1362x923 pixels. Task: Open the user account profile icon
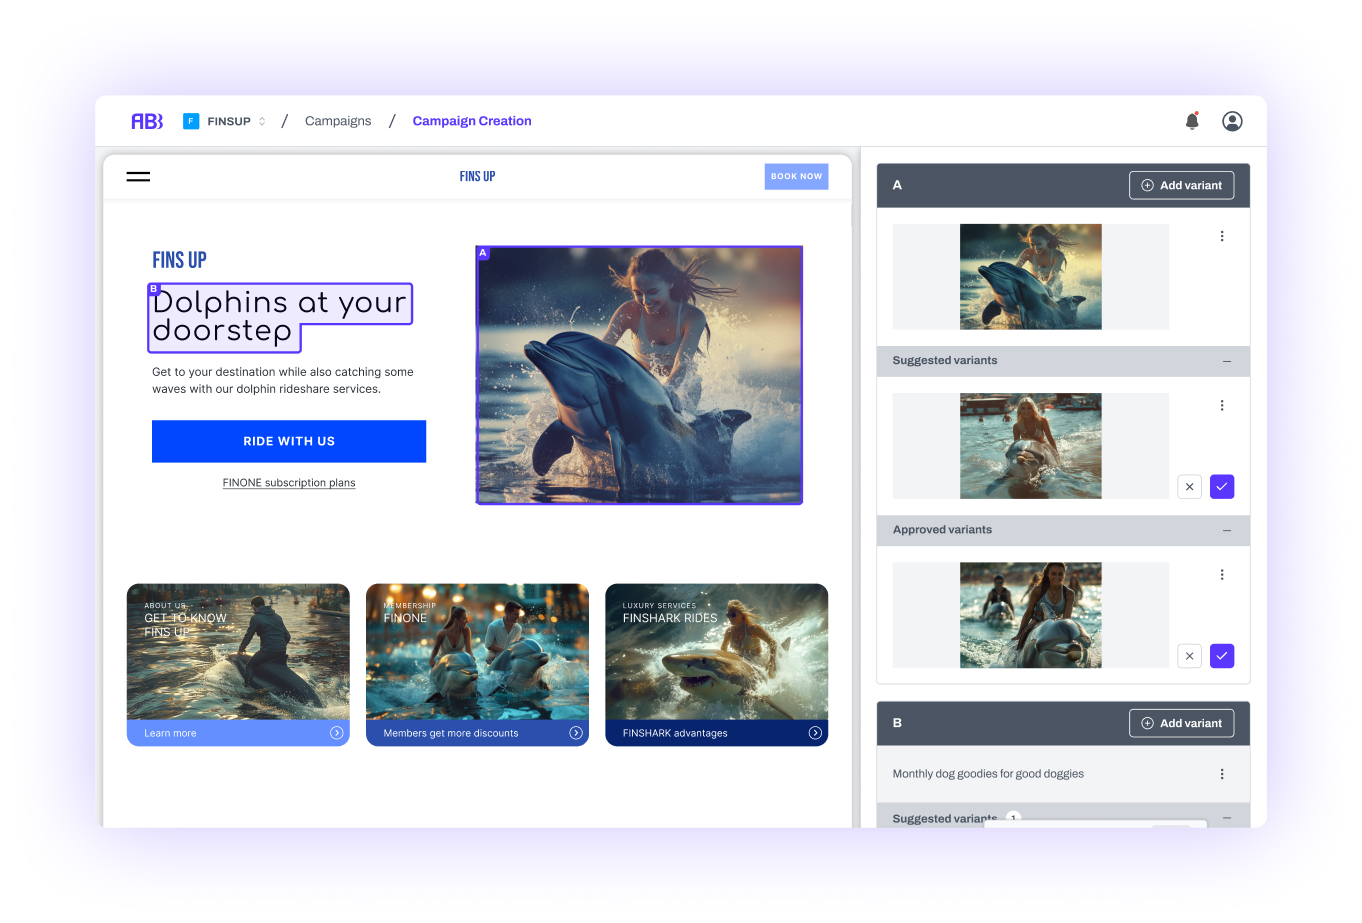[x=1232, y=121]
